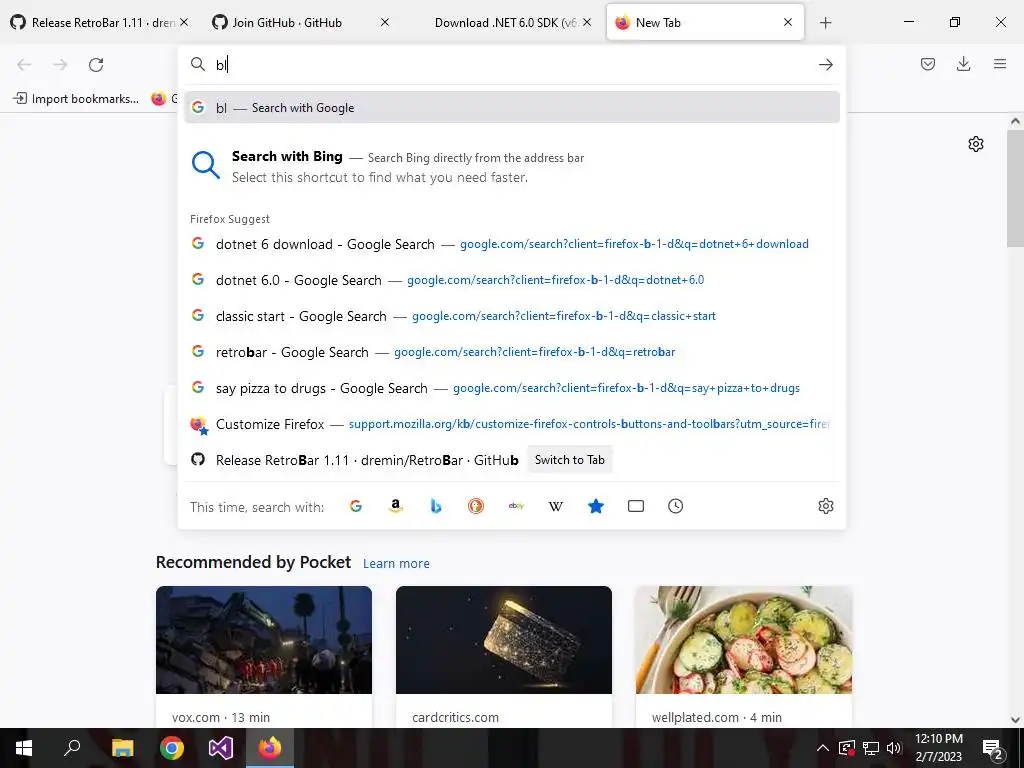This screenshot has width=1024, height=768.
Task: Choose the Search with Bing shortcut
Action: point(512,167)
